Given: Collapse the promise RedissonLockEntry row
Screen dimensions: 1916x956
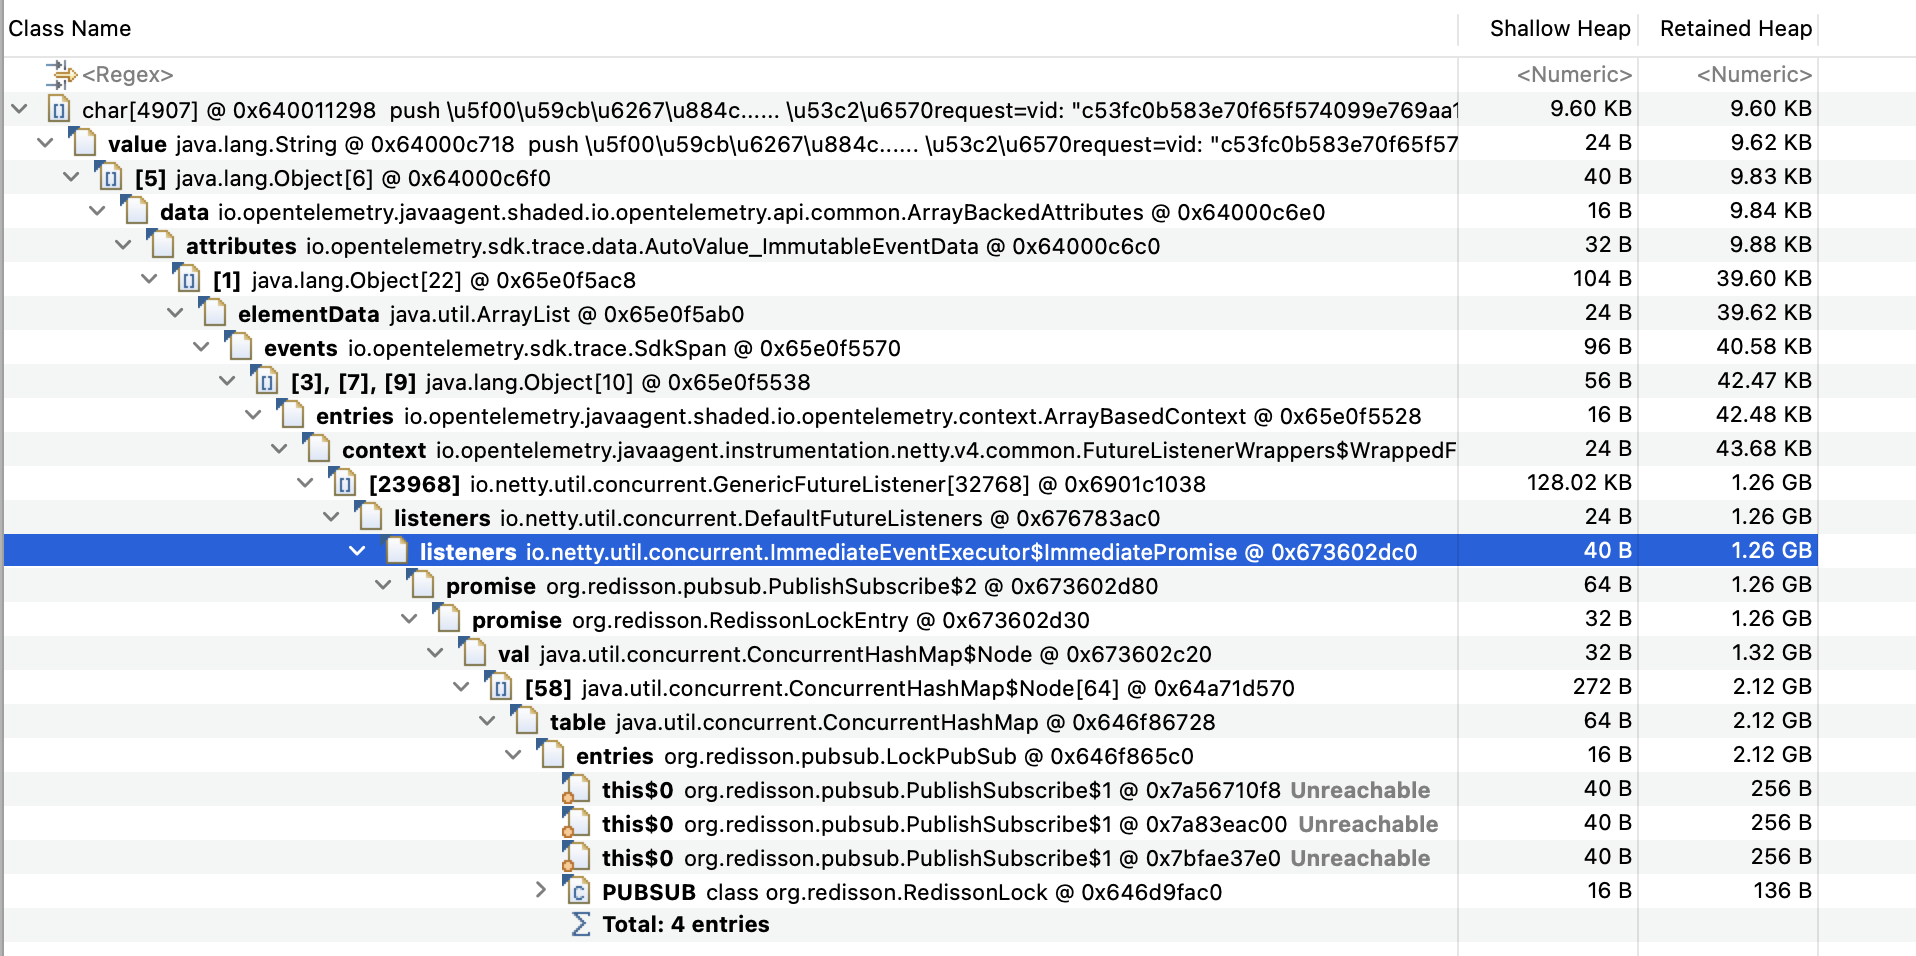Looking at the screenshot, I should 409,618.
